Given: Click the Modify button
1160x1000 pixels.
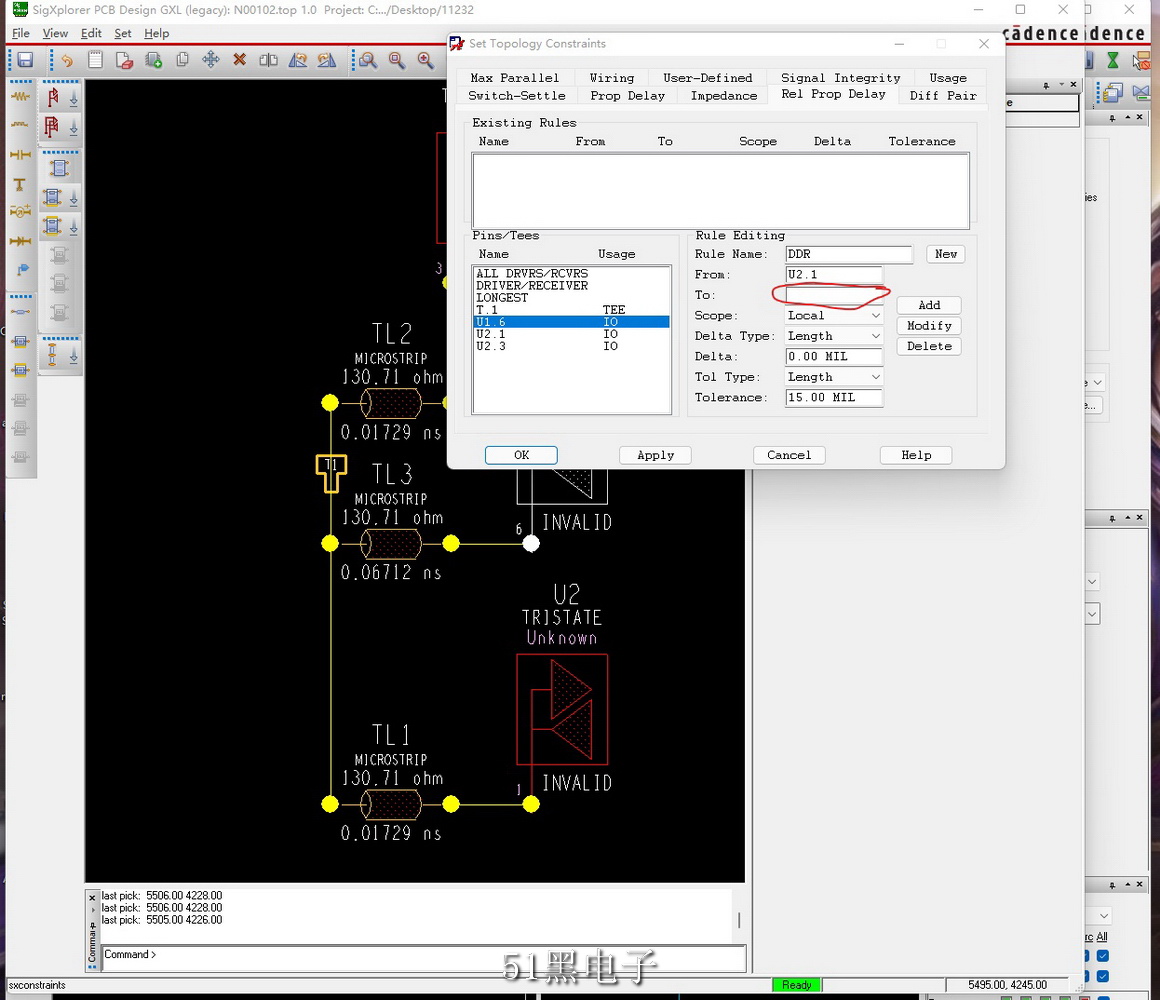Looking at the screenshot, I should coord(929,325).
